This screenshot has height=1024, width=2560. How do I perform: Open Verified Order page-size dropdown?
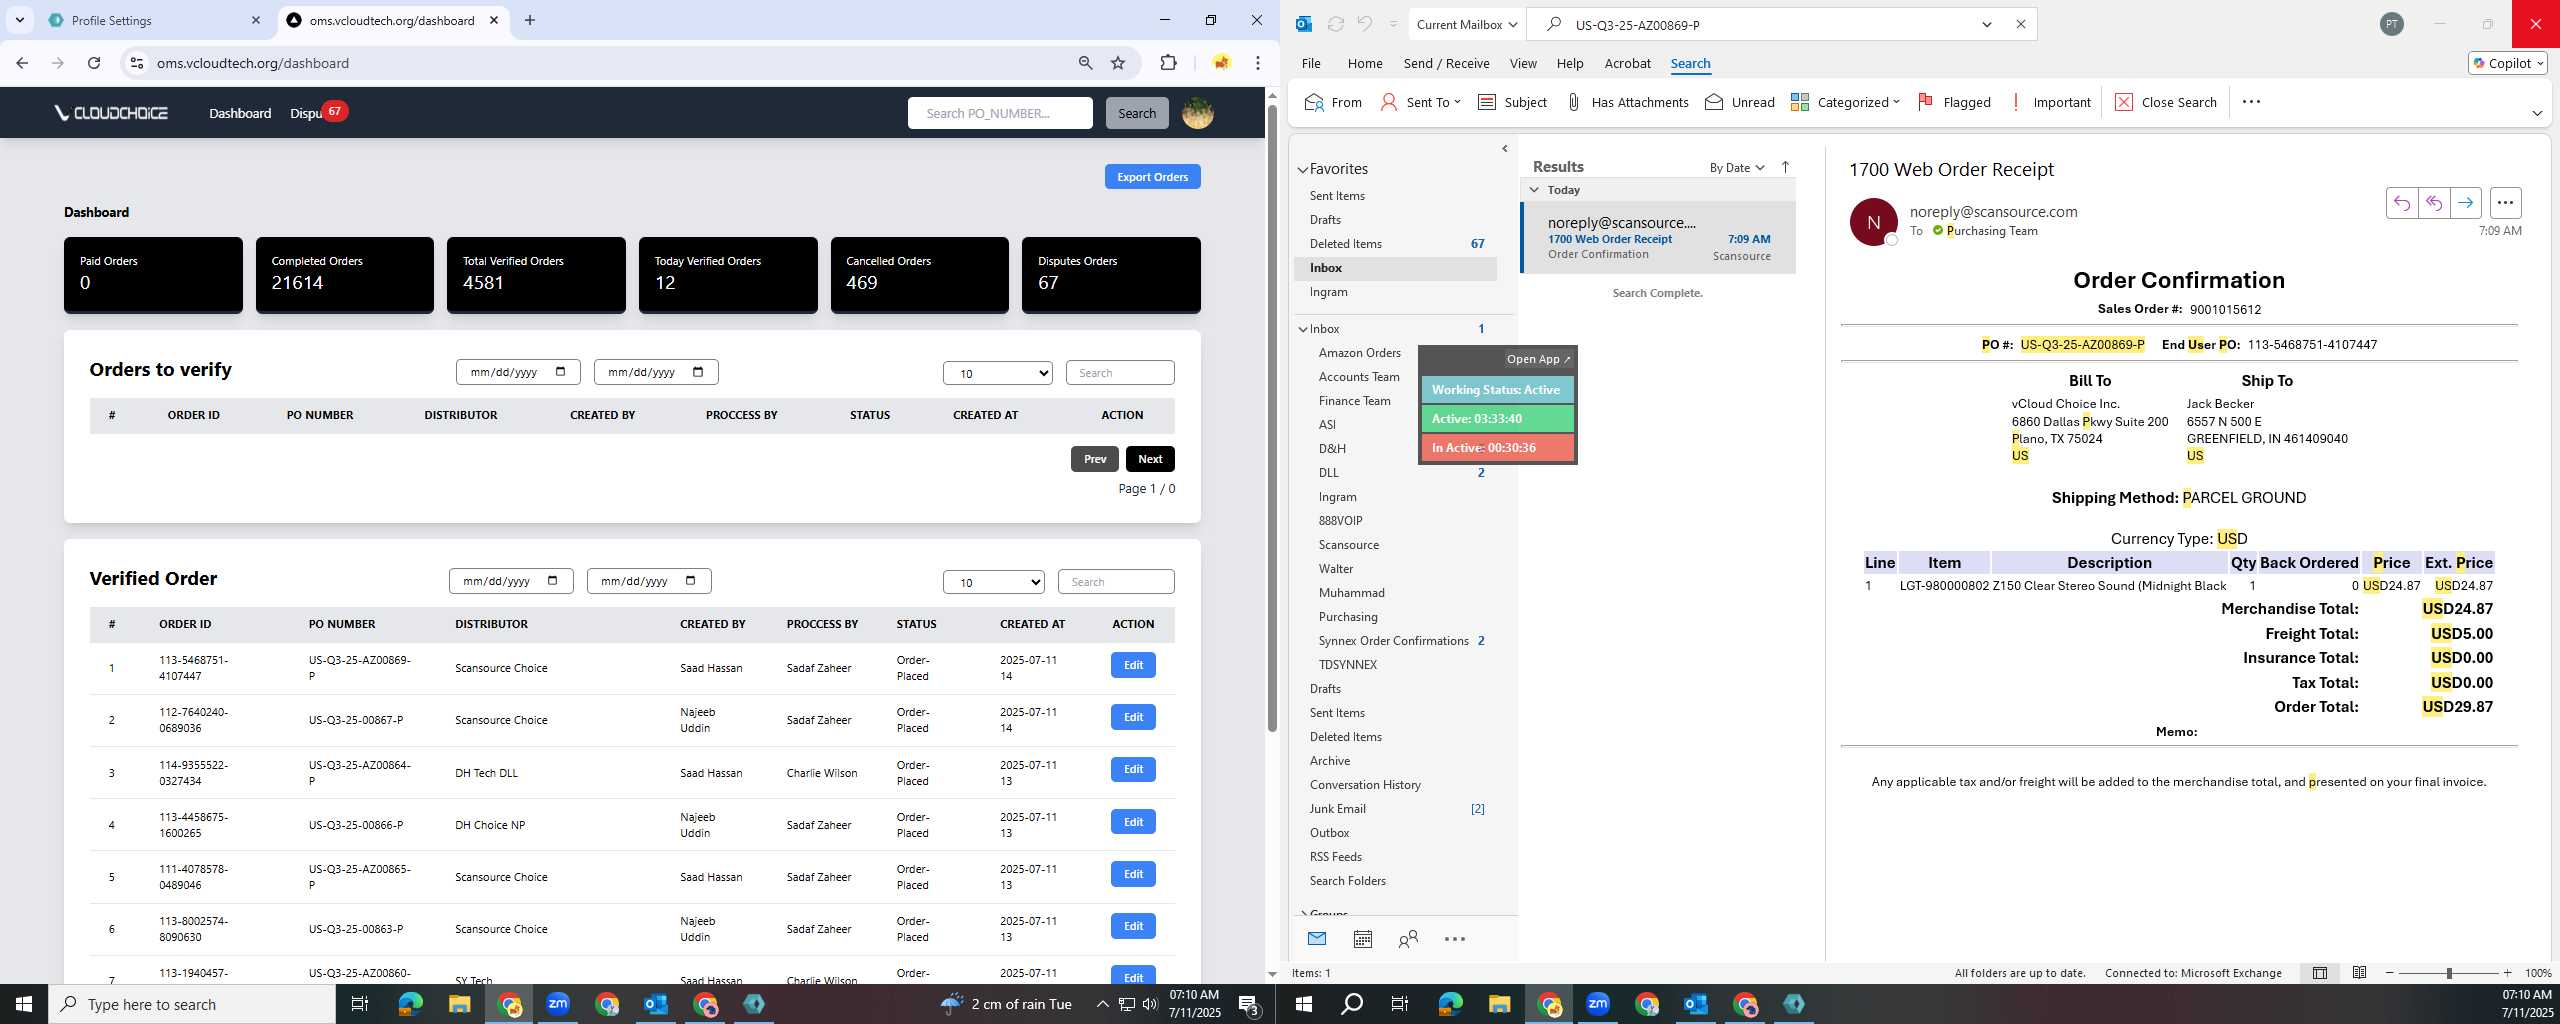994,582
